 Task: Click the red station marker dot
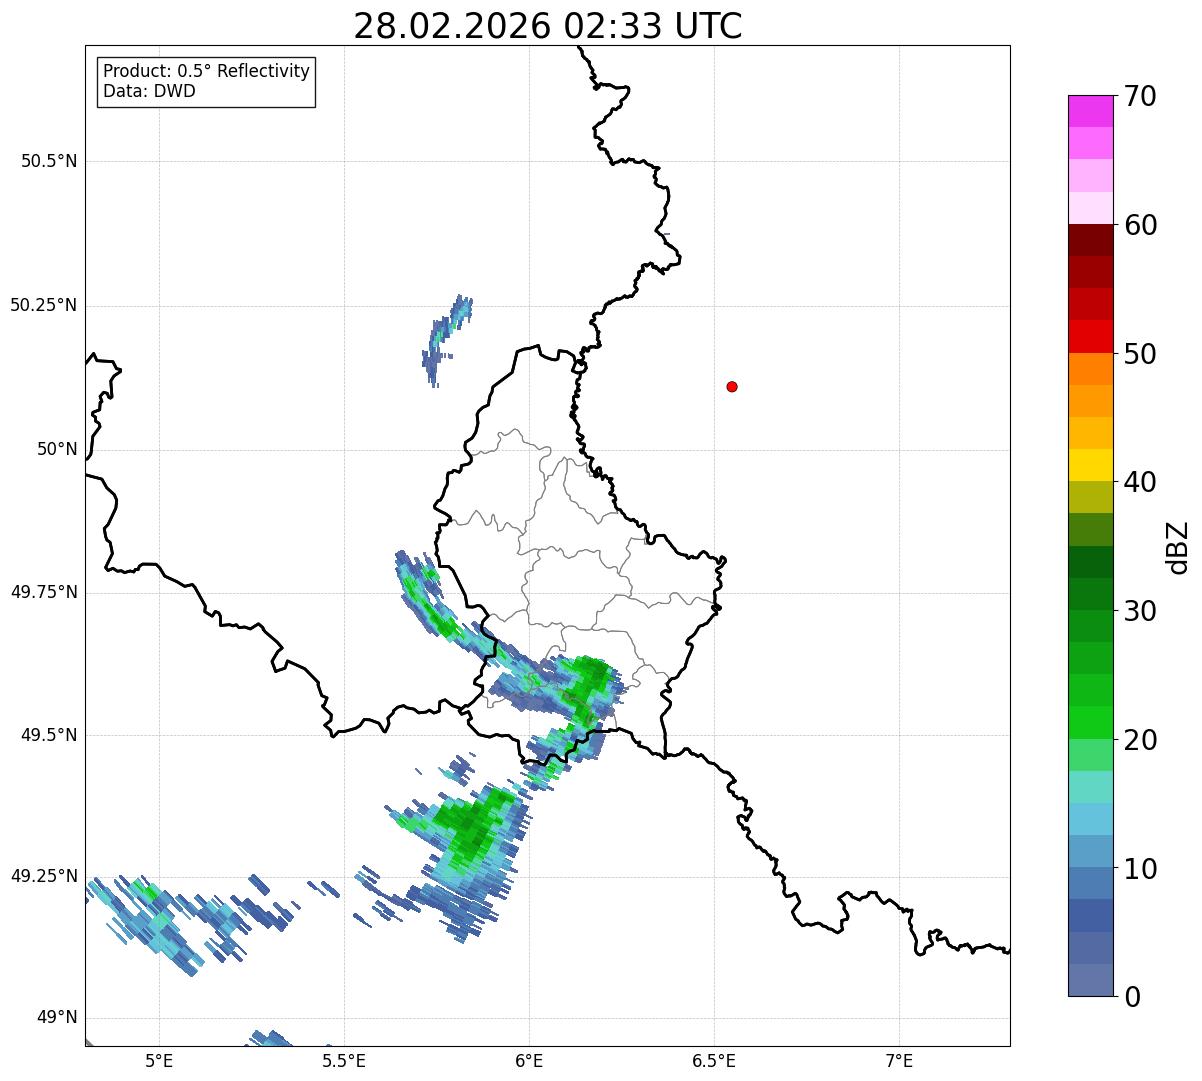[732, 386]
